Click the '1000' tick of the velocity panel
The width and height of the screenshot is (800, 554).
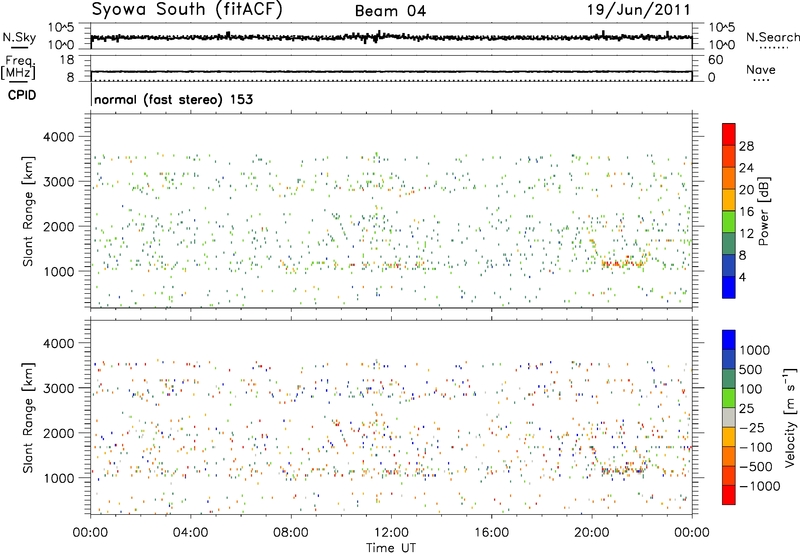[x=59, y=478]
